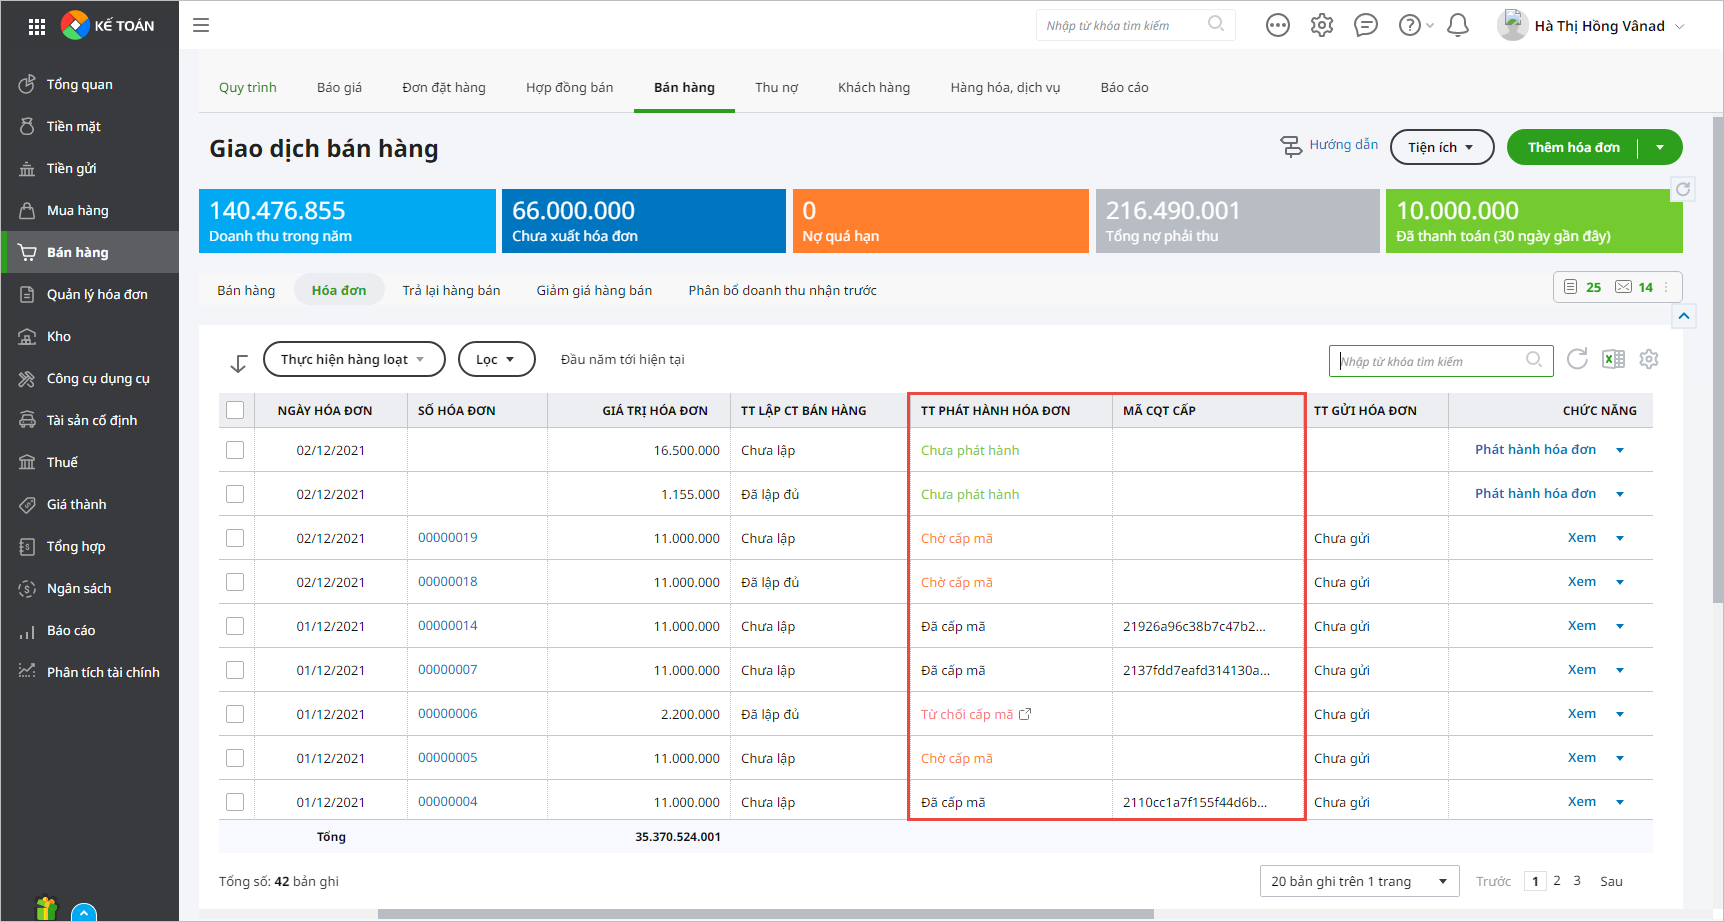Open table column settings gear icon

pyautogui.click(x=1649, y=359)
